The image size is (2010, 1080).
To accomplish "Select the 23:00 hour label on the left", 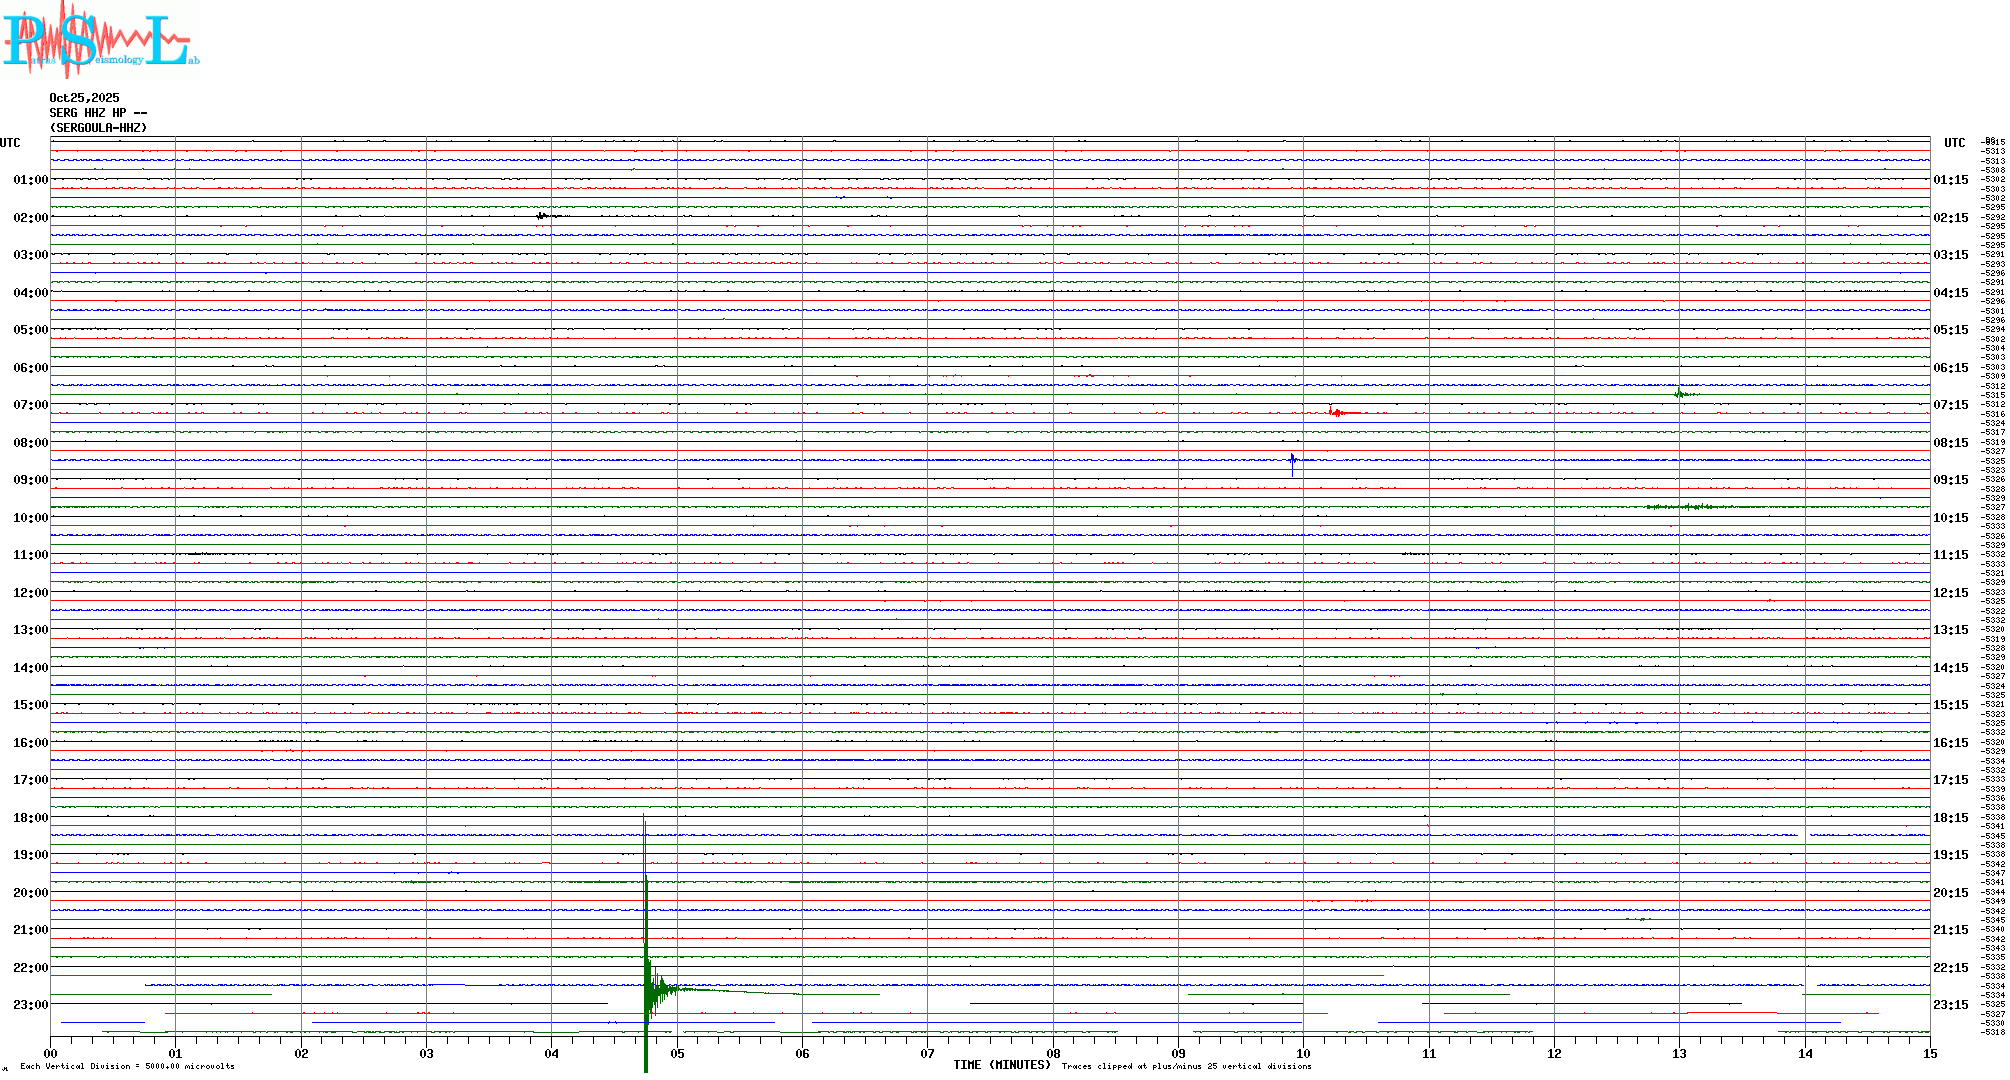I will pos(30,1005).
